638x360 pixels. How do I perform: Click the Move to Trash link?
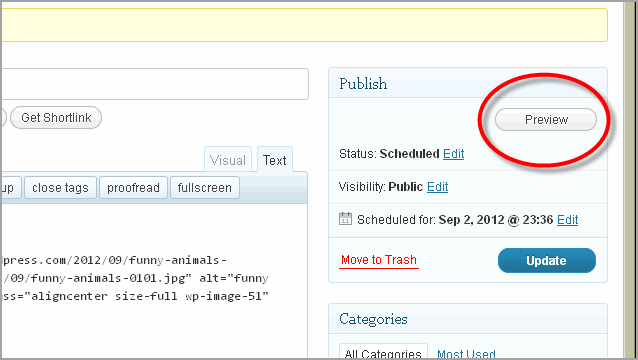click(x=379, y=260)
